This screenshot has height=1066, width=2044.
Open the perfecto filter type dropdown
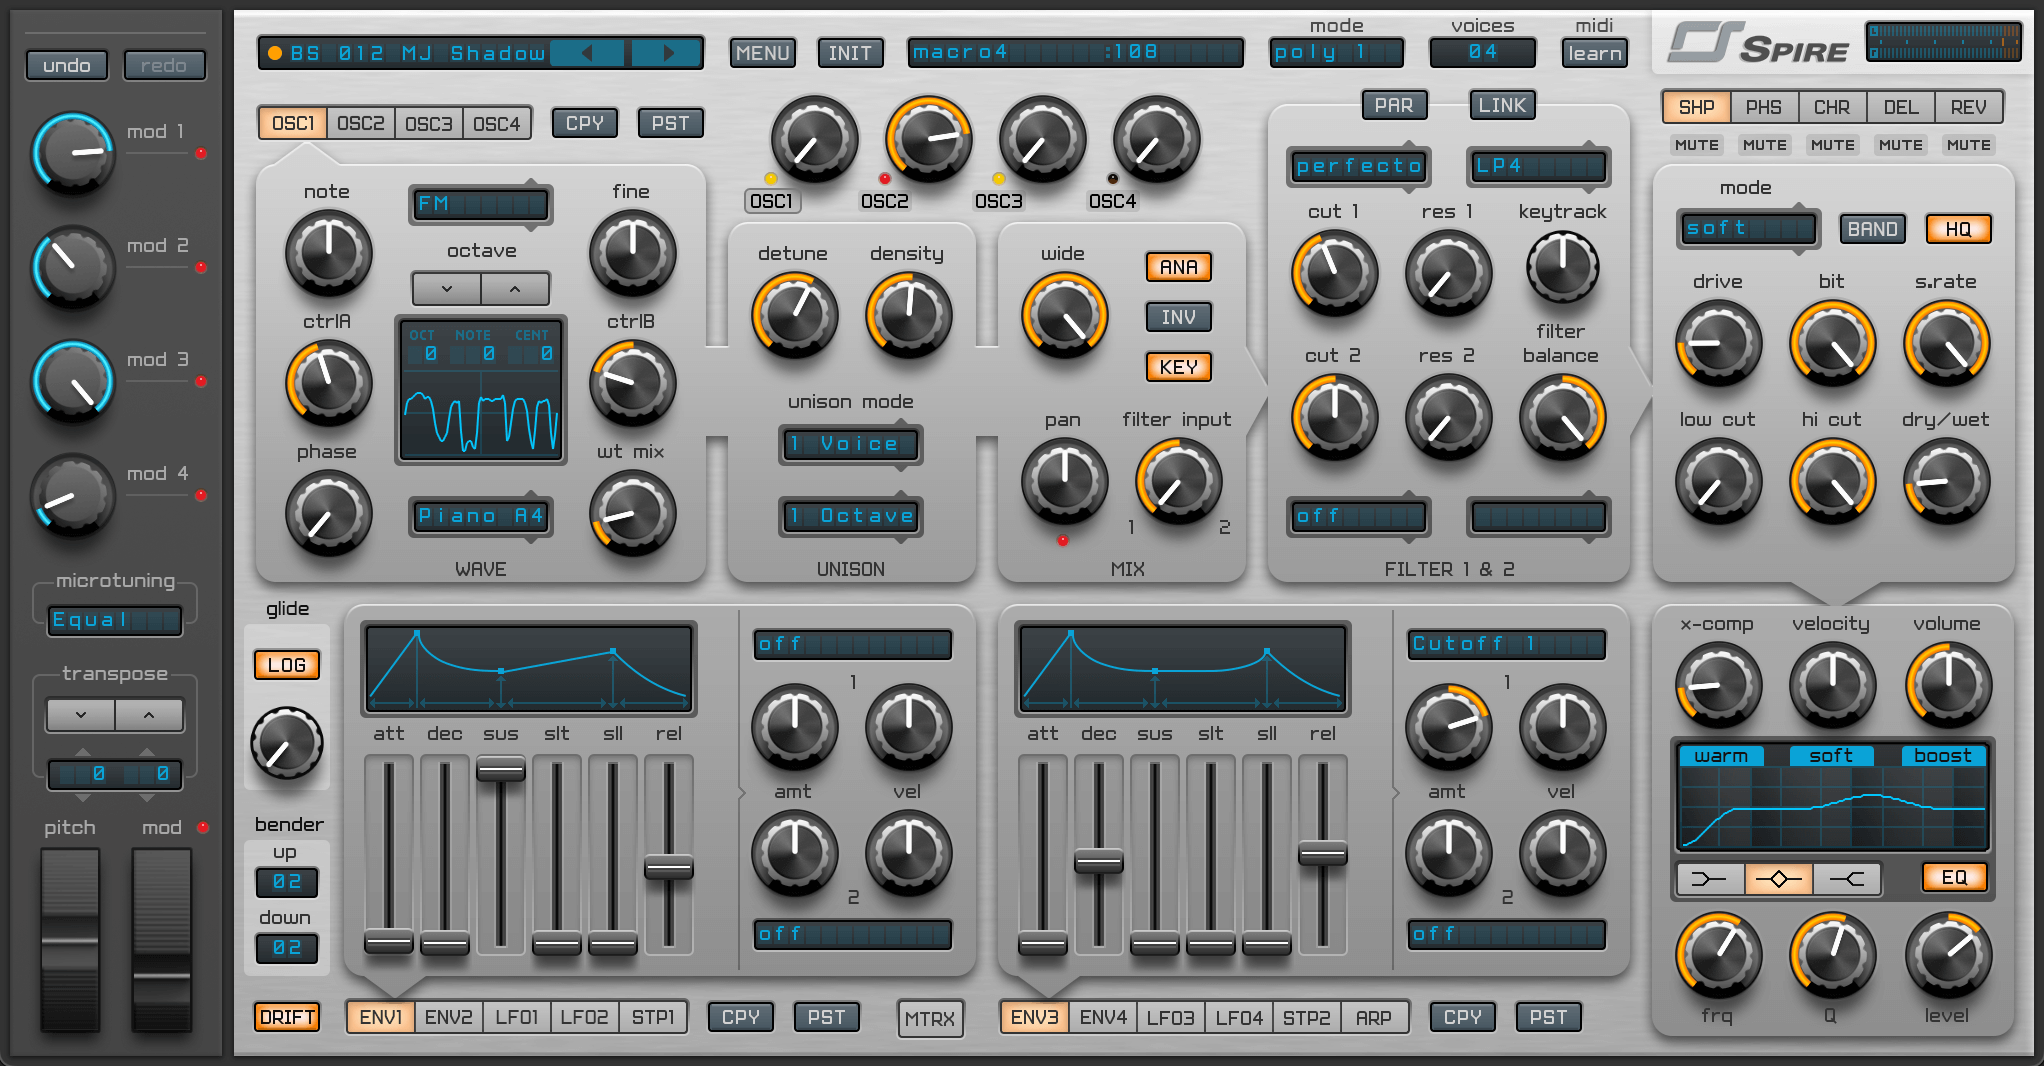pyautogui.click(x=1358, y=166)
